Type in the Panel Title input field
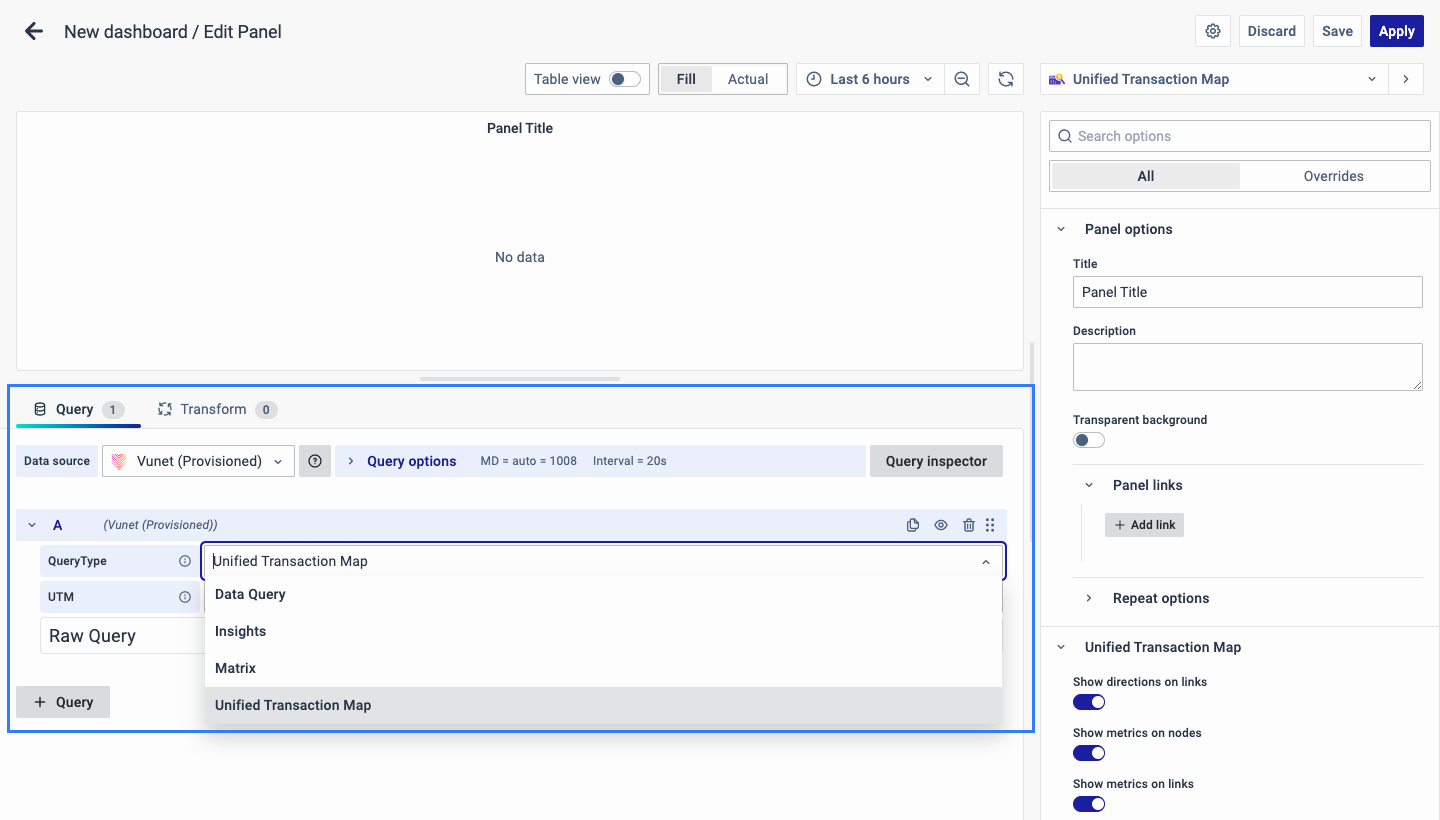The width and height of the screenshot is (1440, 820). [1247, 291]
